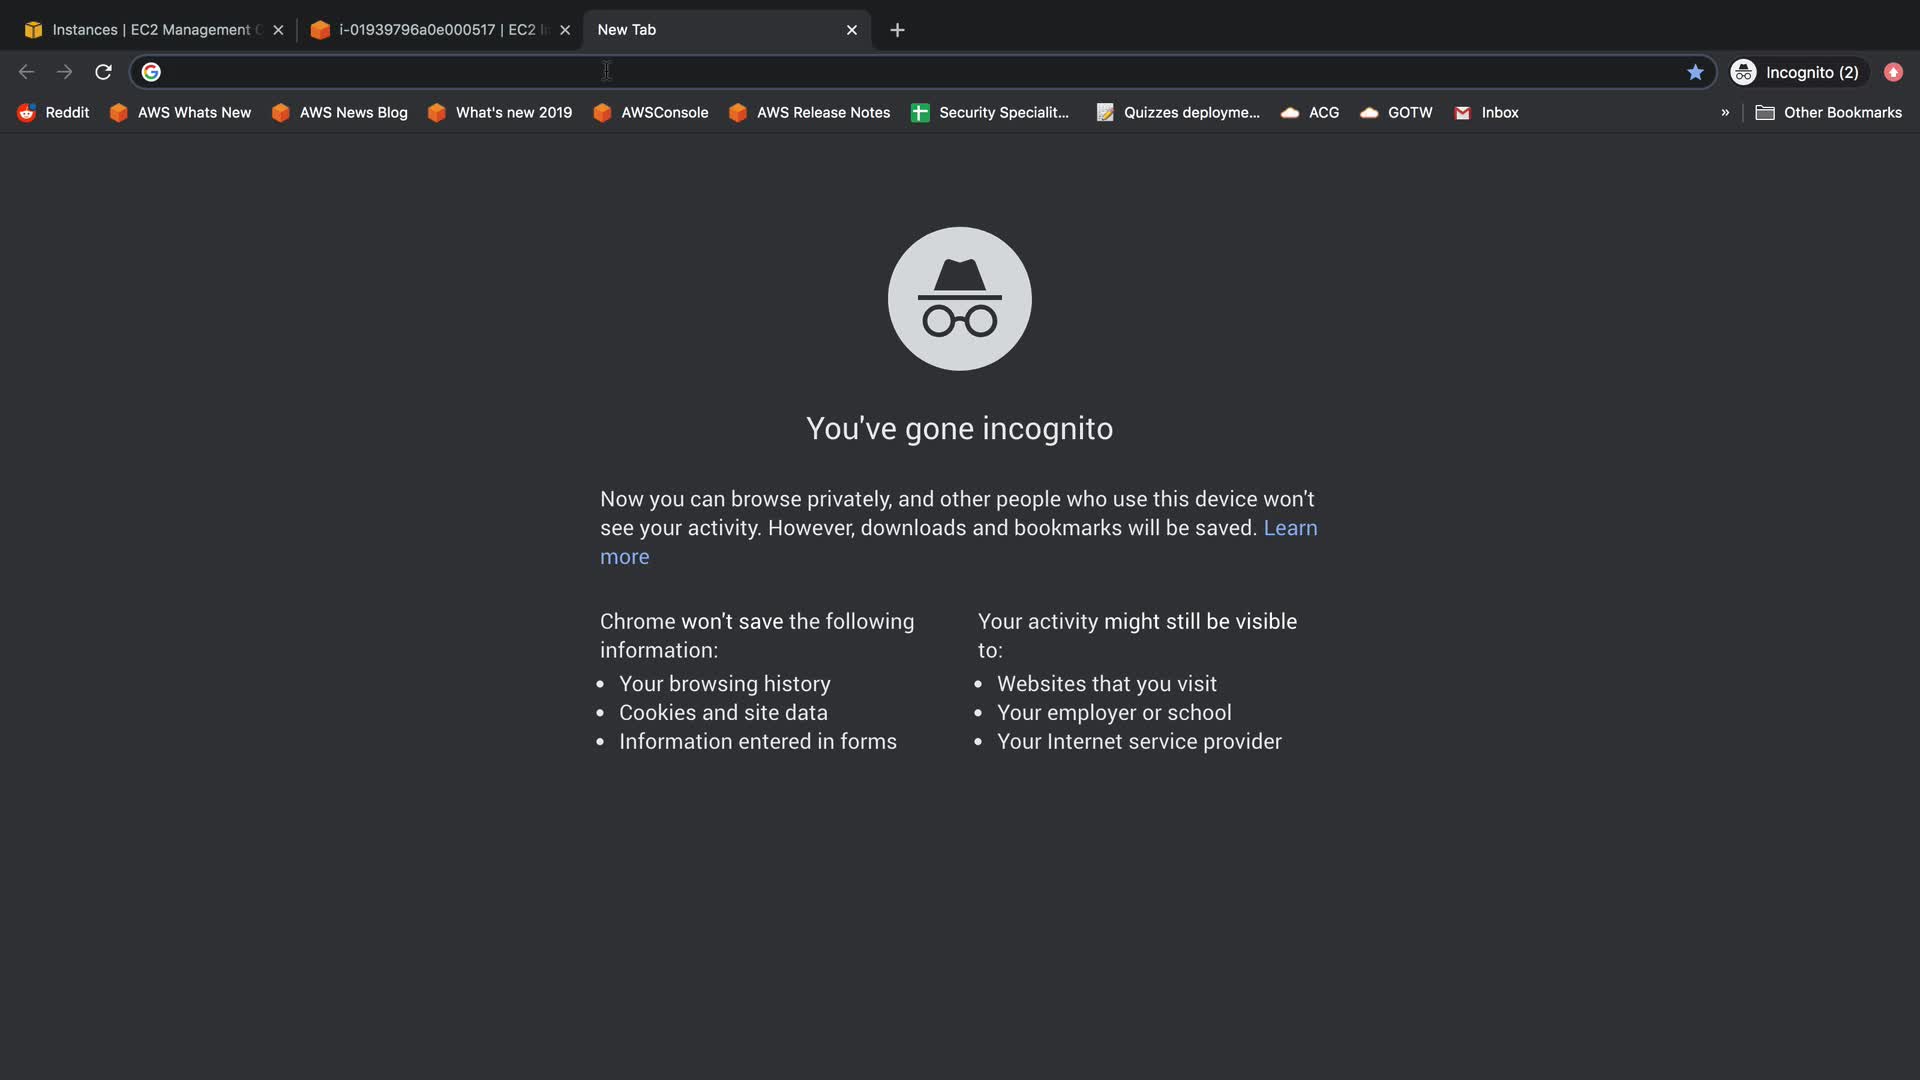
Task: Close the New Tab tab
Action: pyautogui.click(x=852, y=30)
